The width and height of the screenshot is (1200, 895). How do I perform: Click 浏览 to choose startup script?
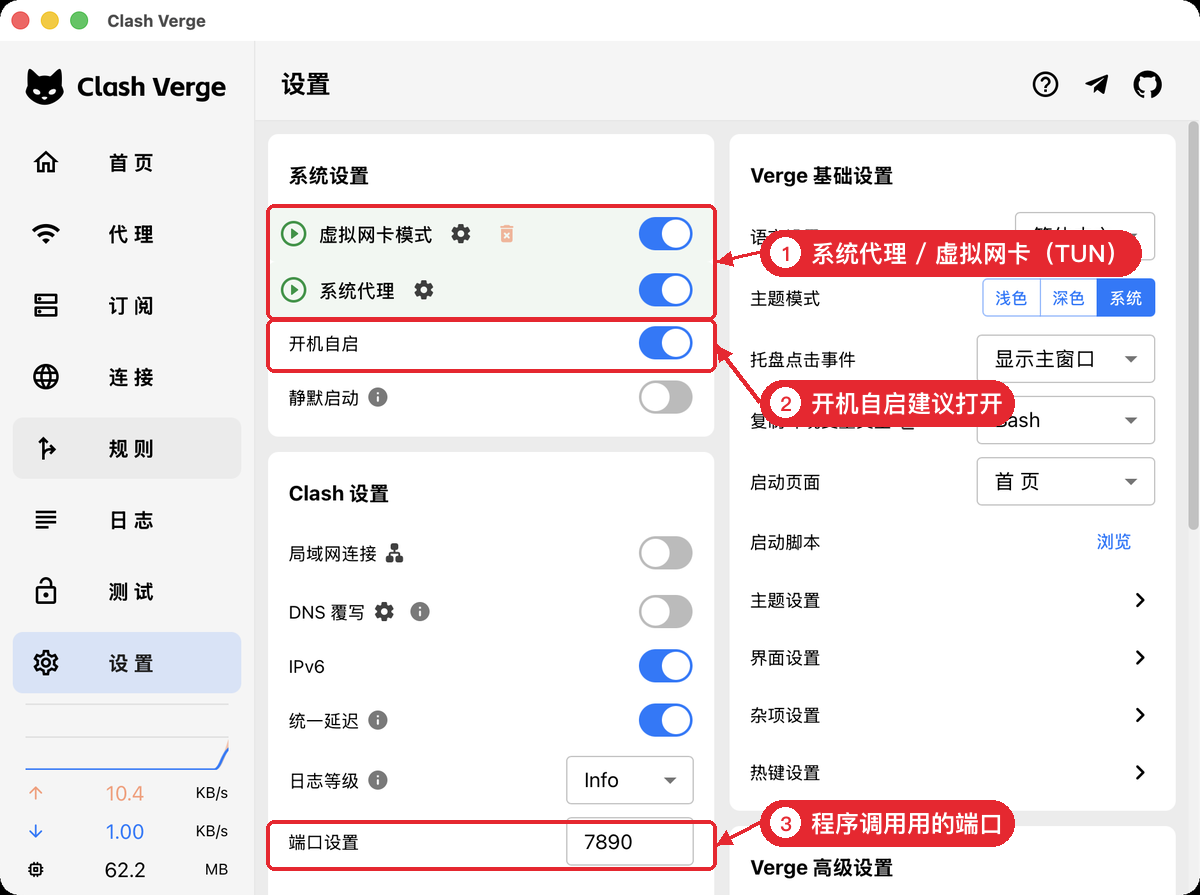click(1114, 542)
